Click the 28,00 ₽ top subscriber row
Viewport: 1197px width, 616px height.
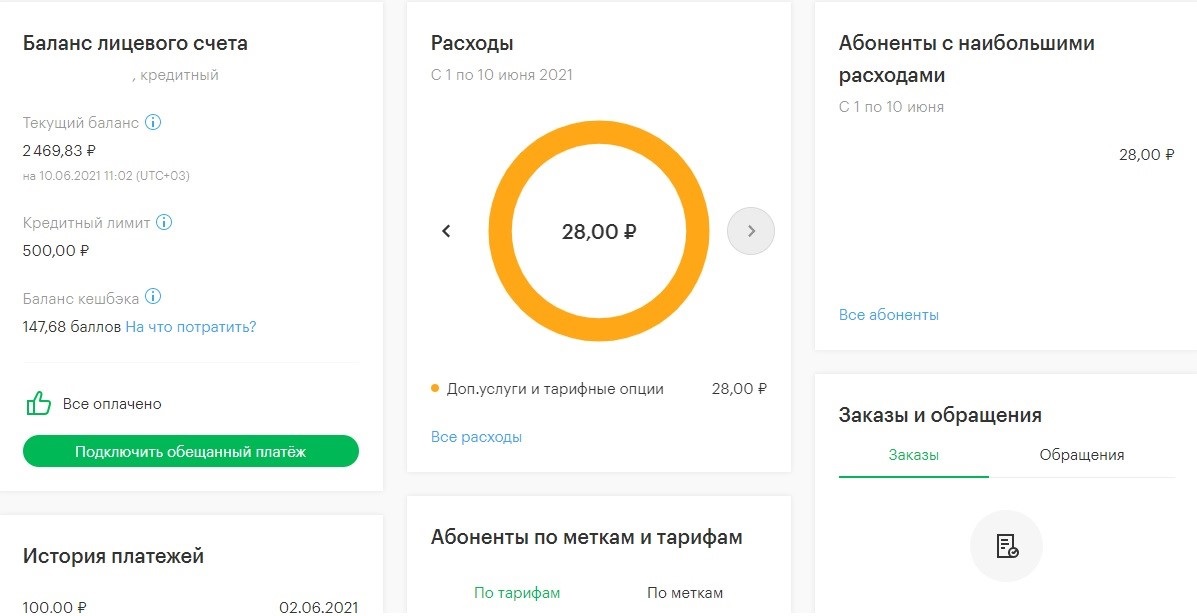pyautogui.click(x=1006, y=154)
